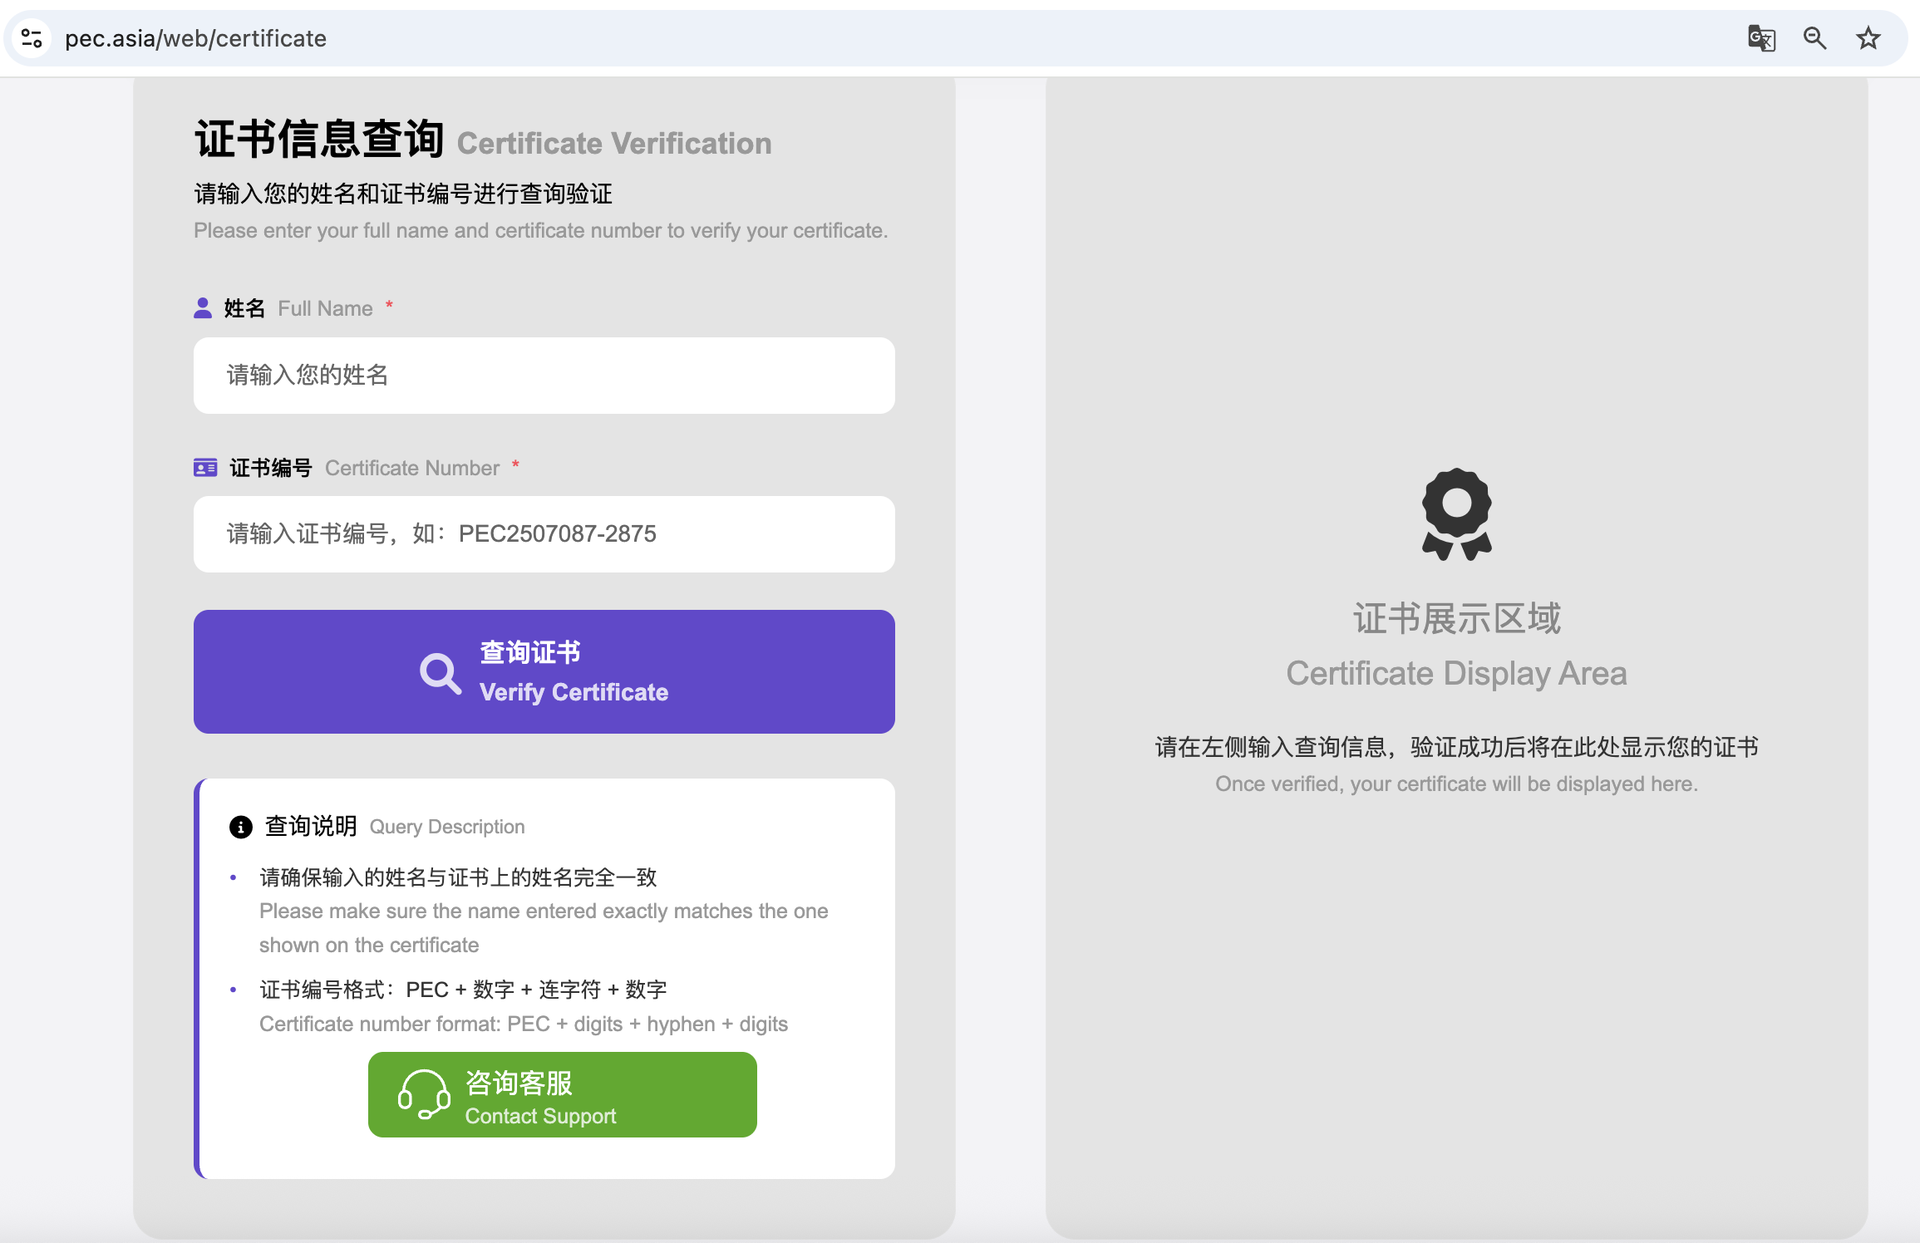This screenshot has height=1243, width=1920.
Task: Focus the Full Name input field
Action: click(x=544, y=375)
